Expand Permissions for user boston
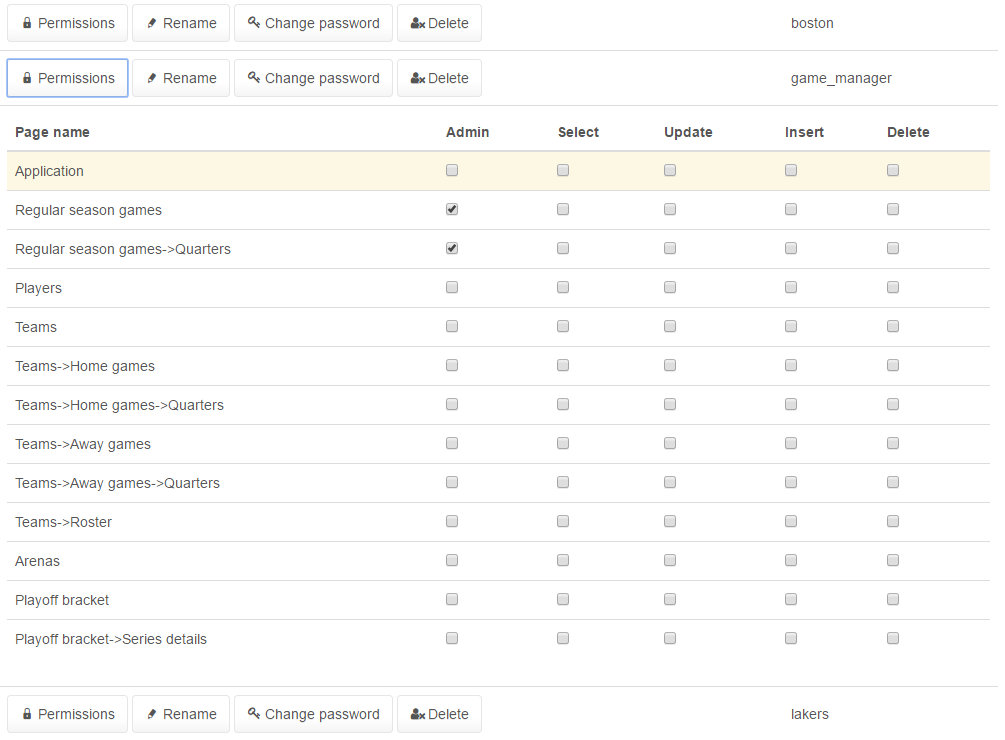The image size is (1005, 740). (x=67, y=23)
